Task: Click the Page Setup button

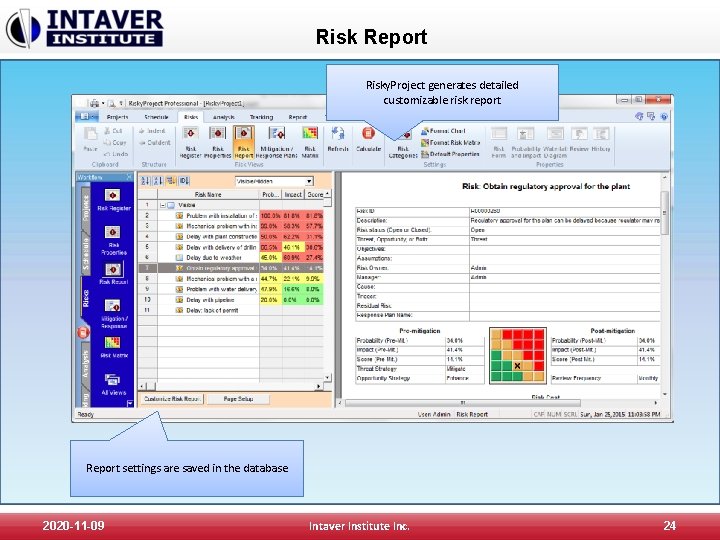Action: point(238,399)
